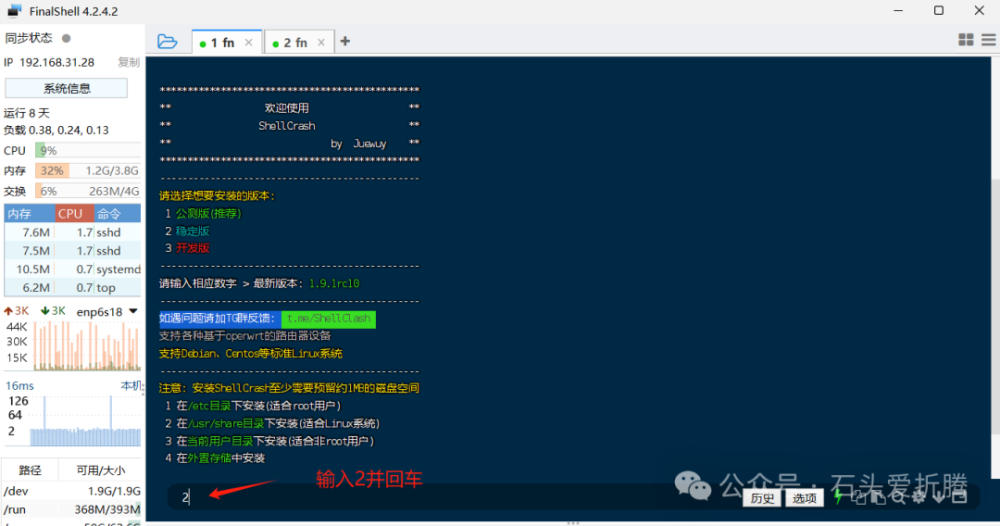The width and height of the screenshot is (1000, 526).
Task: Click the 路径 column header
Action: pos(30,470)
